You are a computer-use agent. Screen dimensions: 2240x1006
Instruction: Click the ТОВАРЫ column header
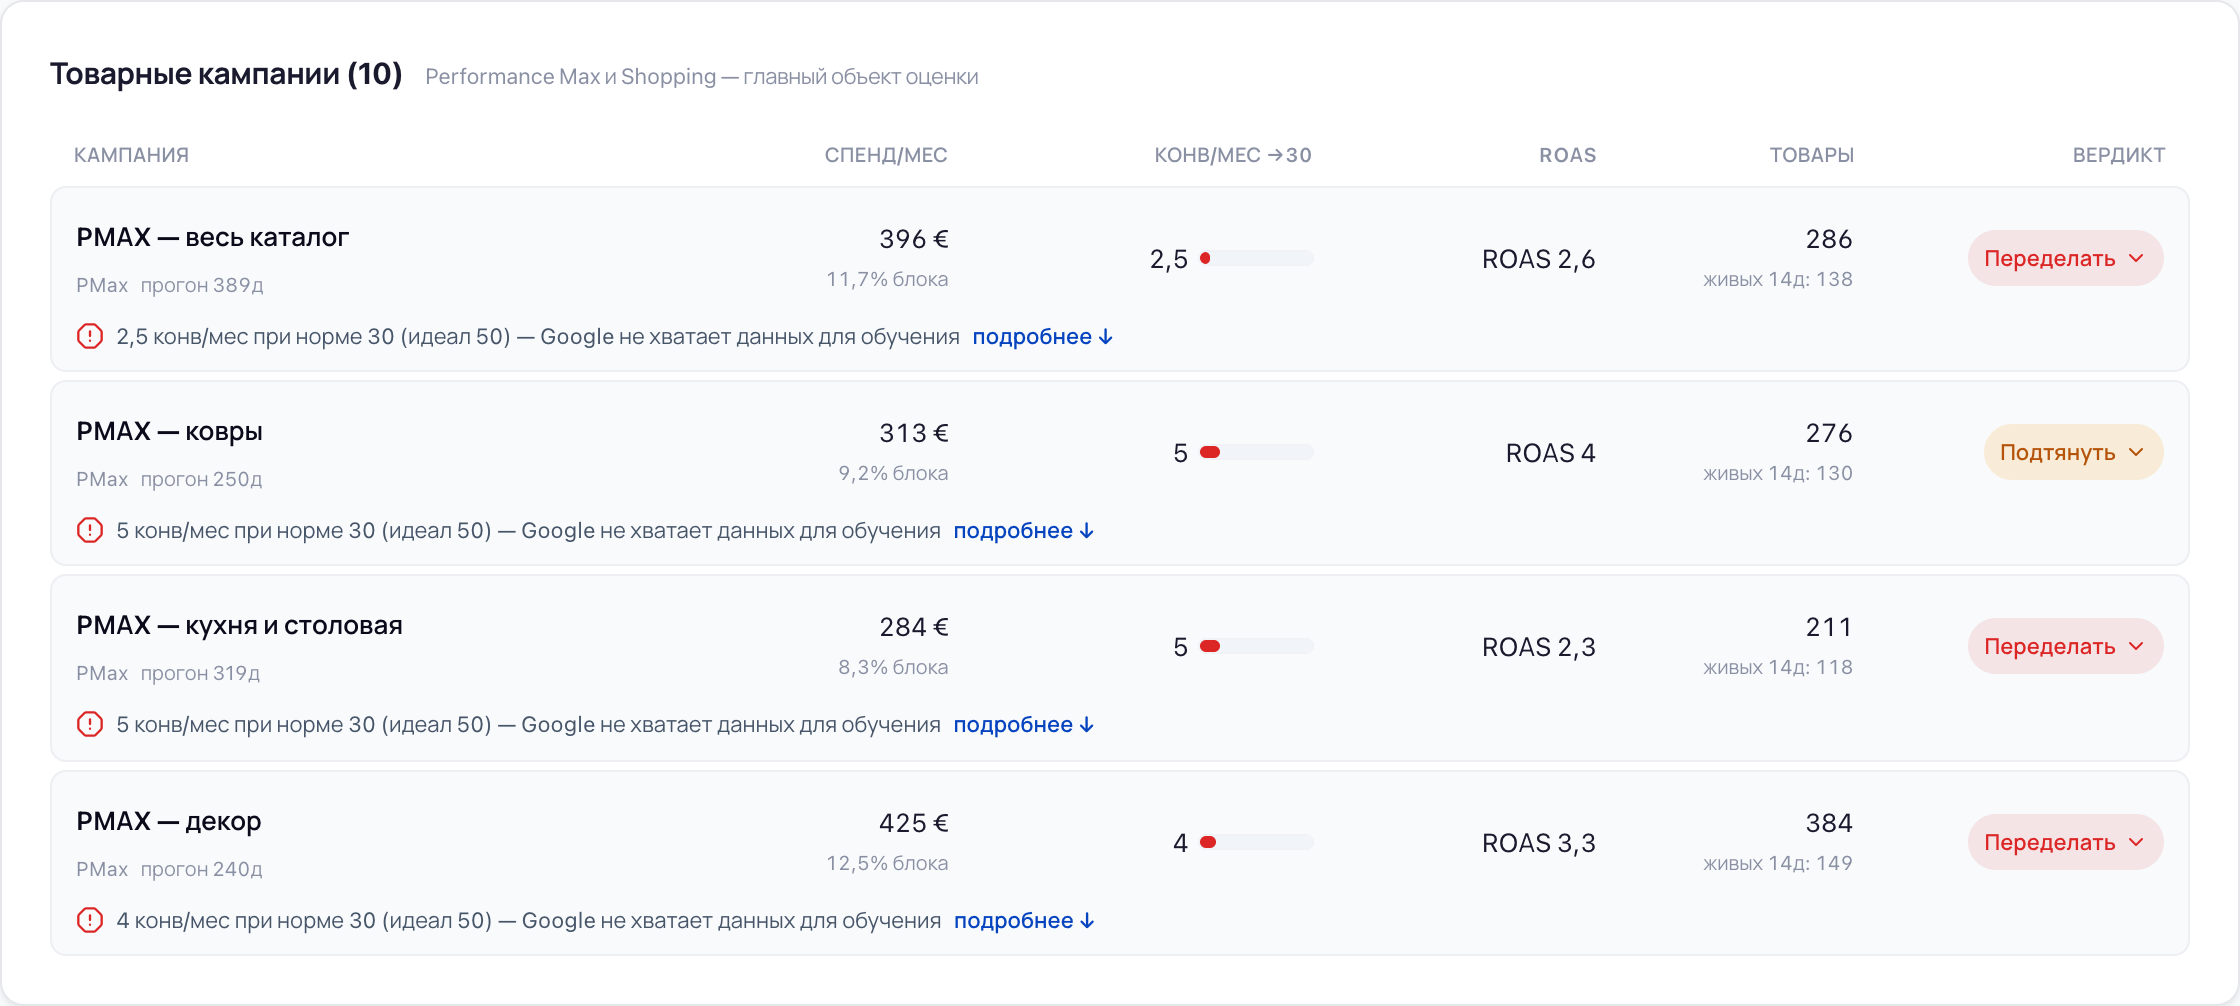pyautogui.click(x=1812, y=155)
